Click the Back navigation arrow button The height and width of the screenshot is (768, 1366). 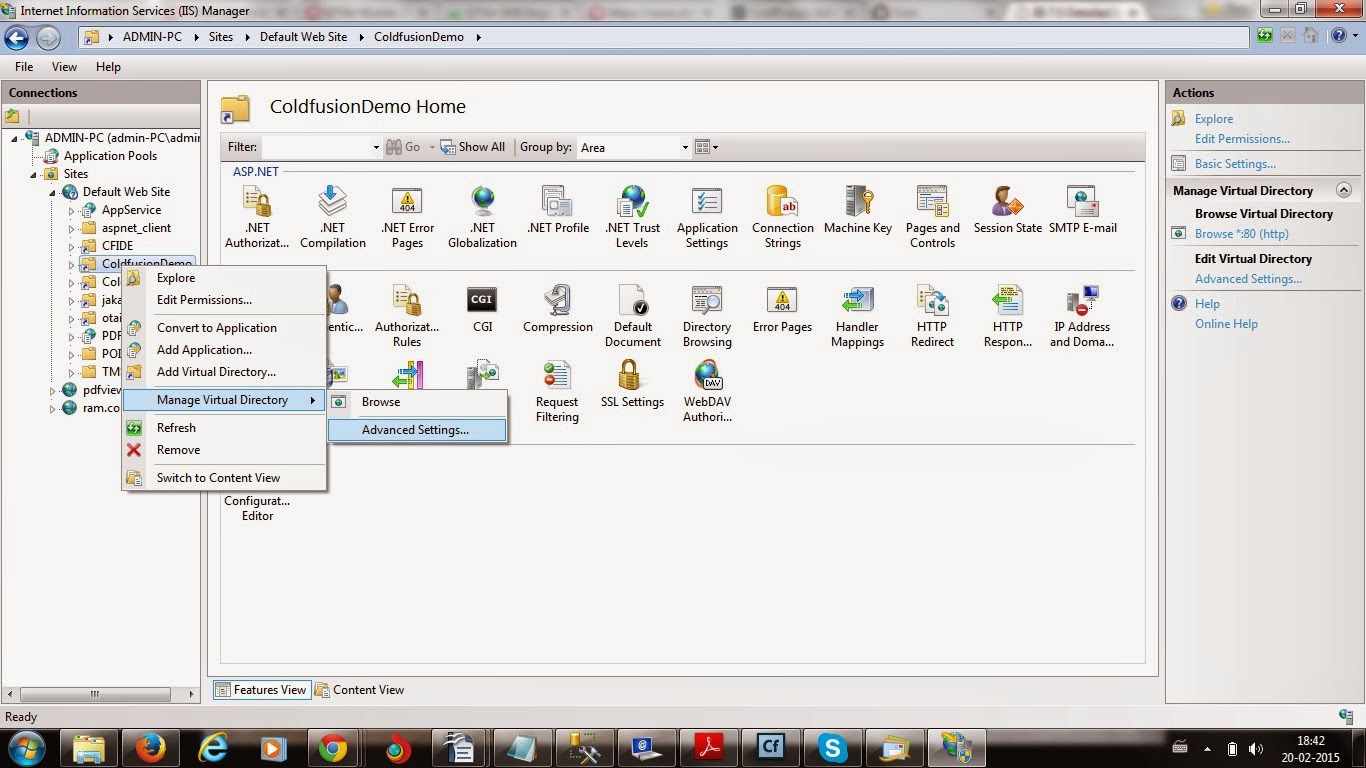click(17, 37)
